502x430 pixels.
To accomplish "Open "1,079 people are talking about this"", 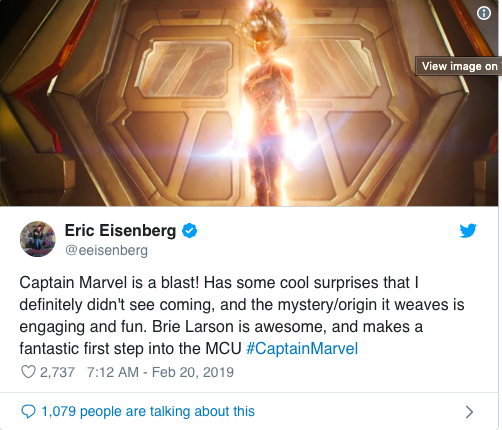I will tap(148, 411).
